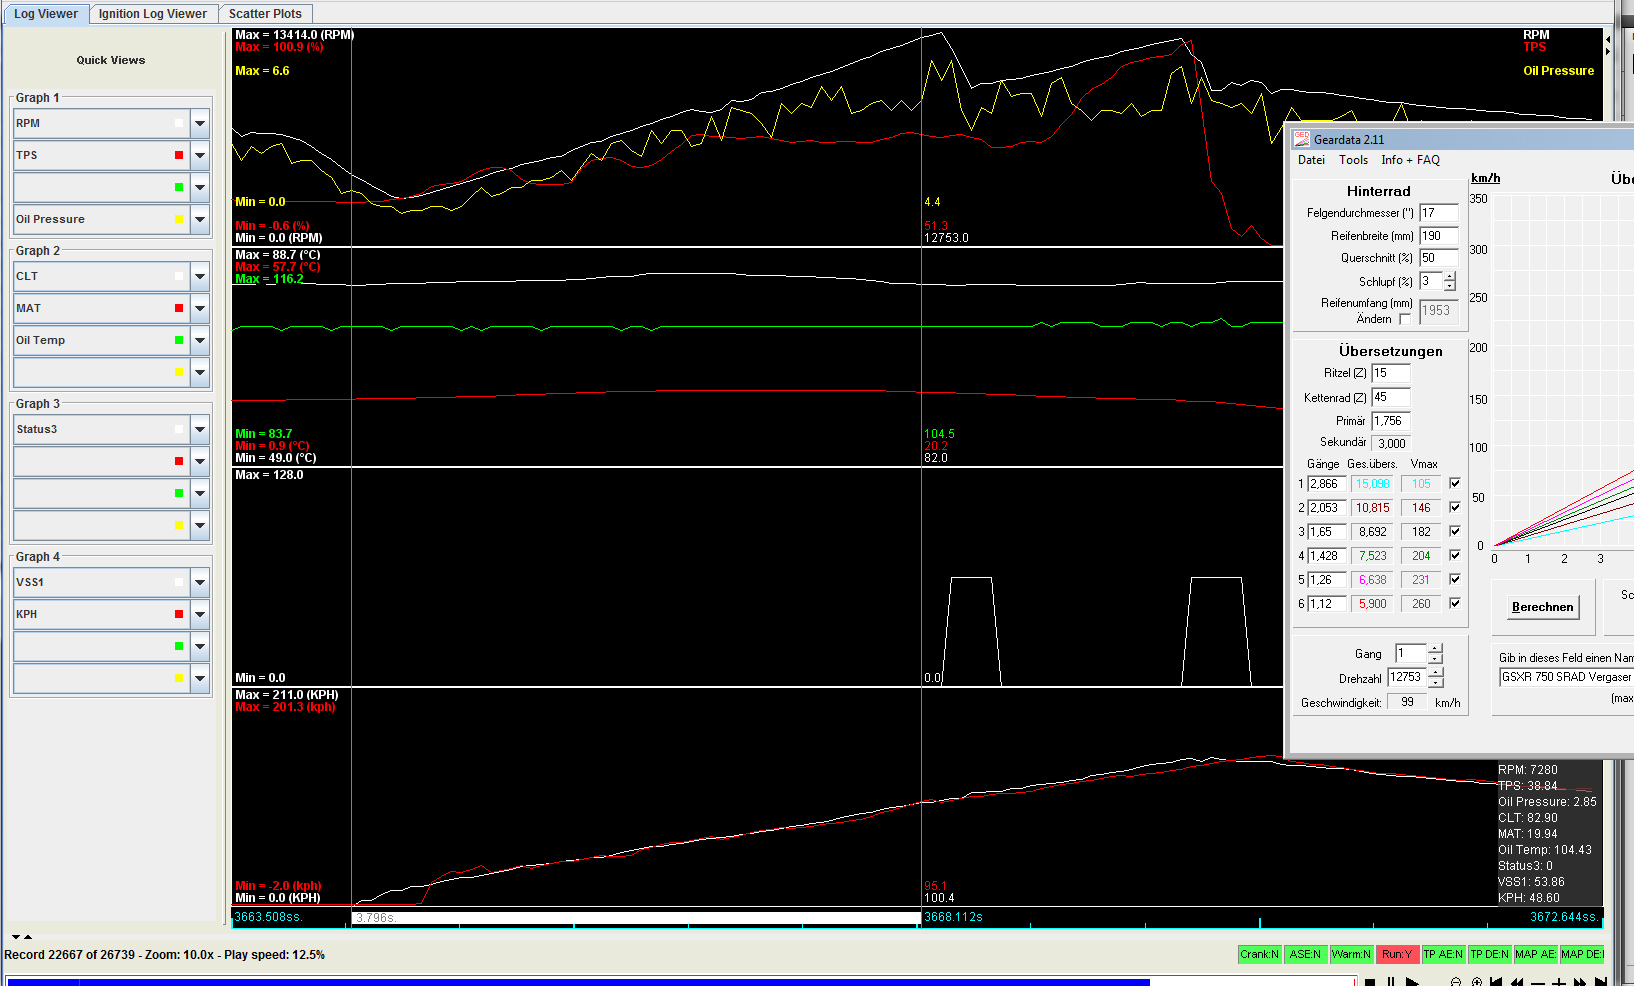
Task: Uncheck the gear 6 Vmax checkbox
Action: pos(1455,603)
